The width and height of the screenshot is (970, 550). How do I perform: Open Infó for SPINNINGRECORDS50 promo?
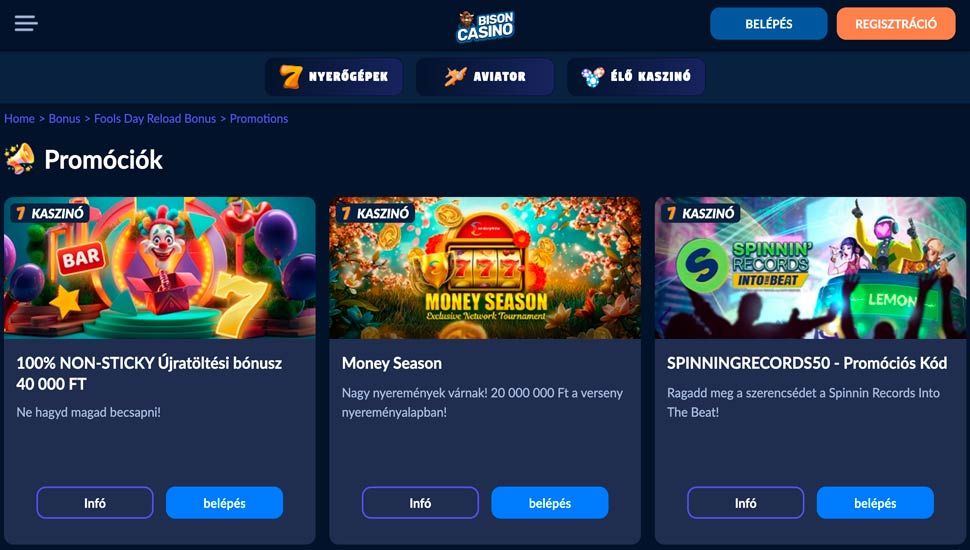pos(745,503)
